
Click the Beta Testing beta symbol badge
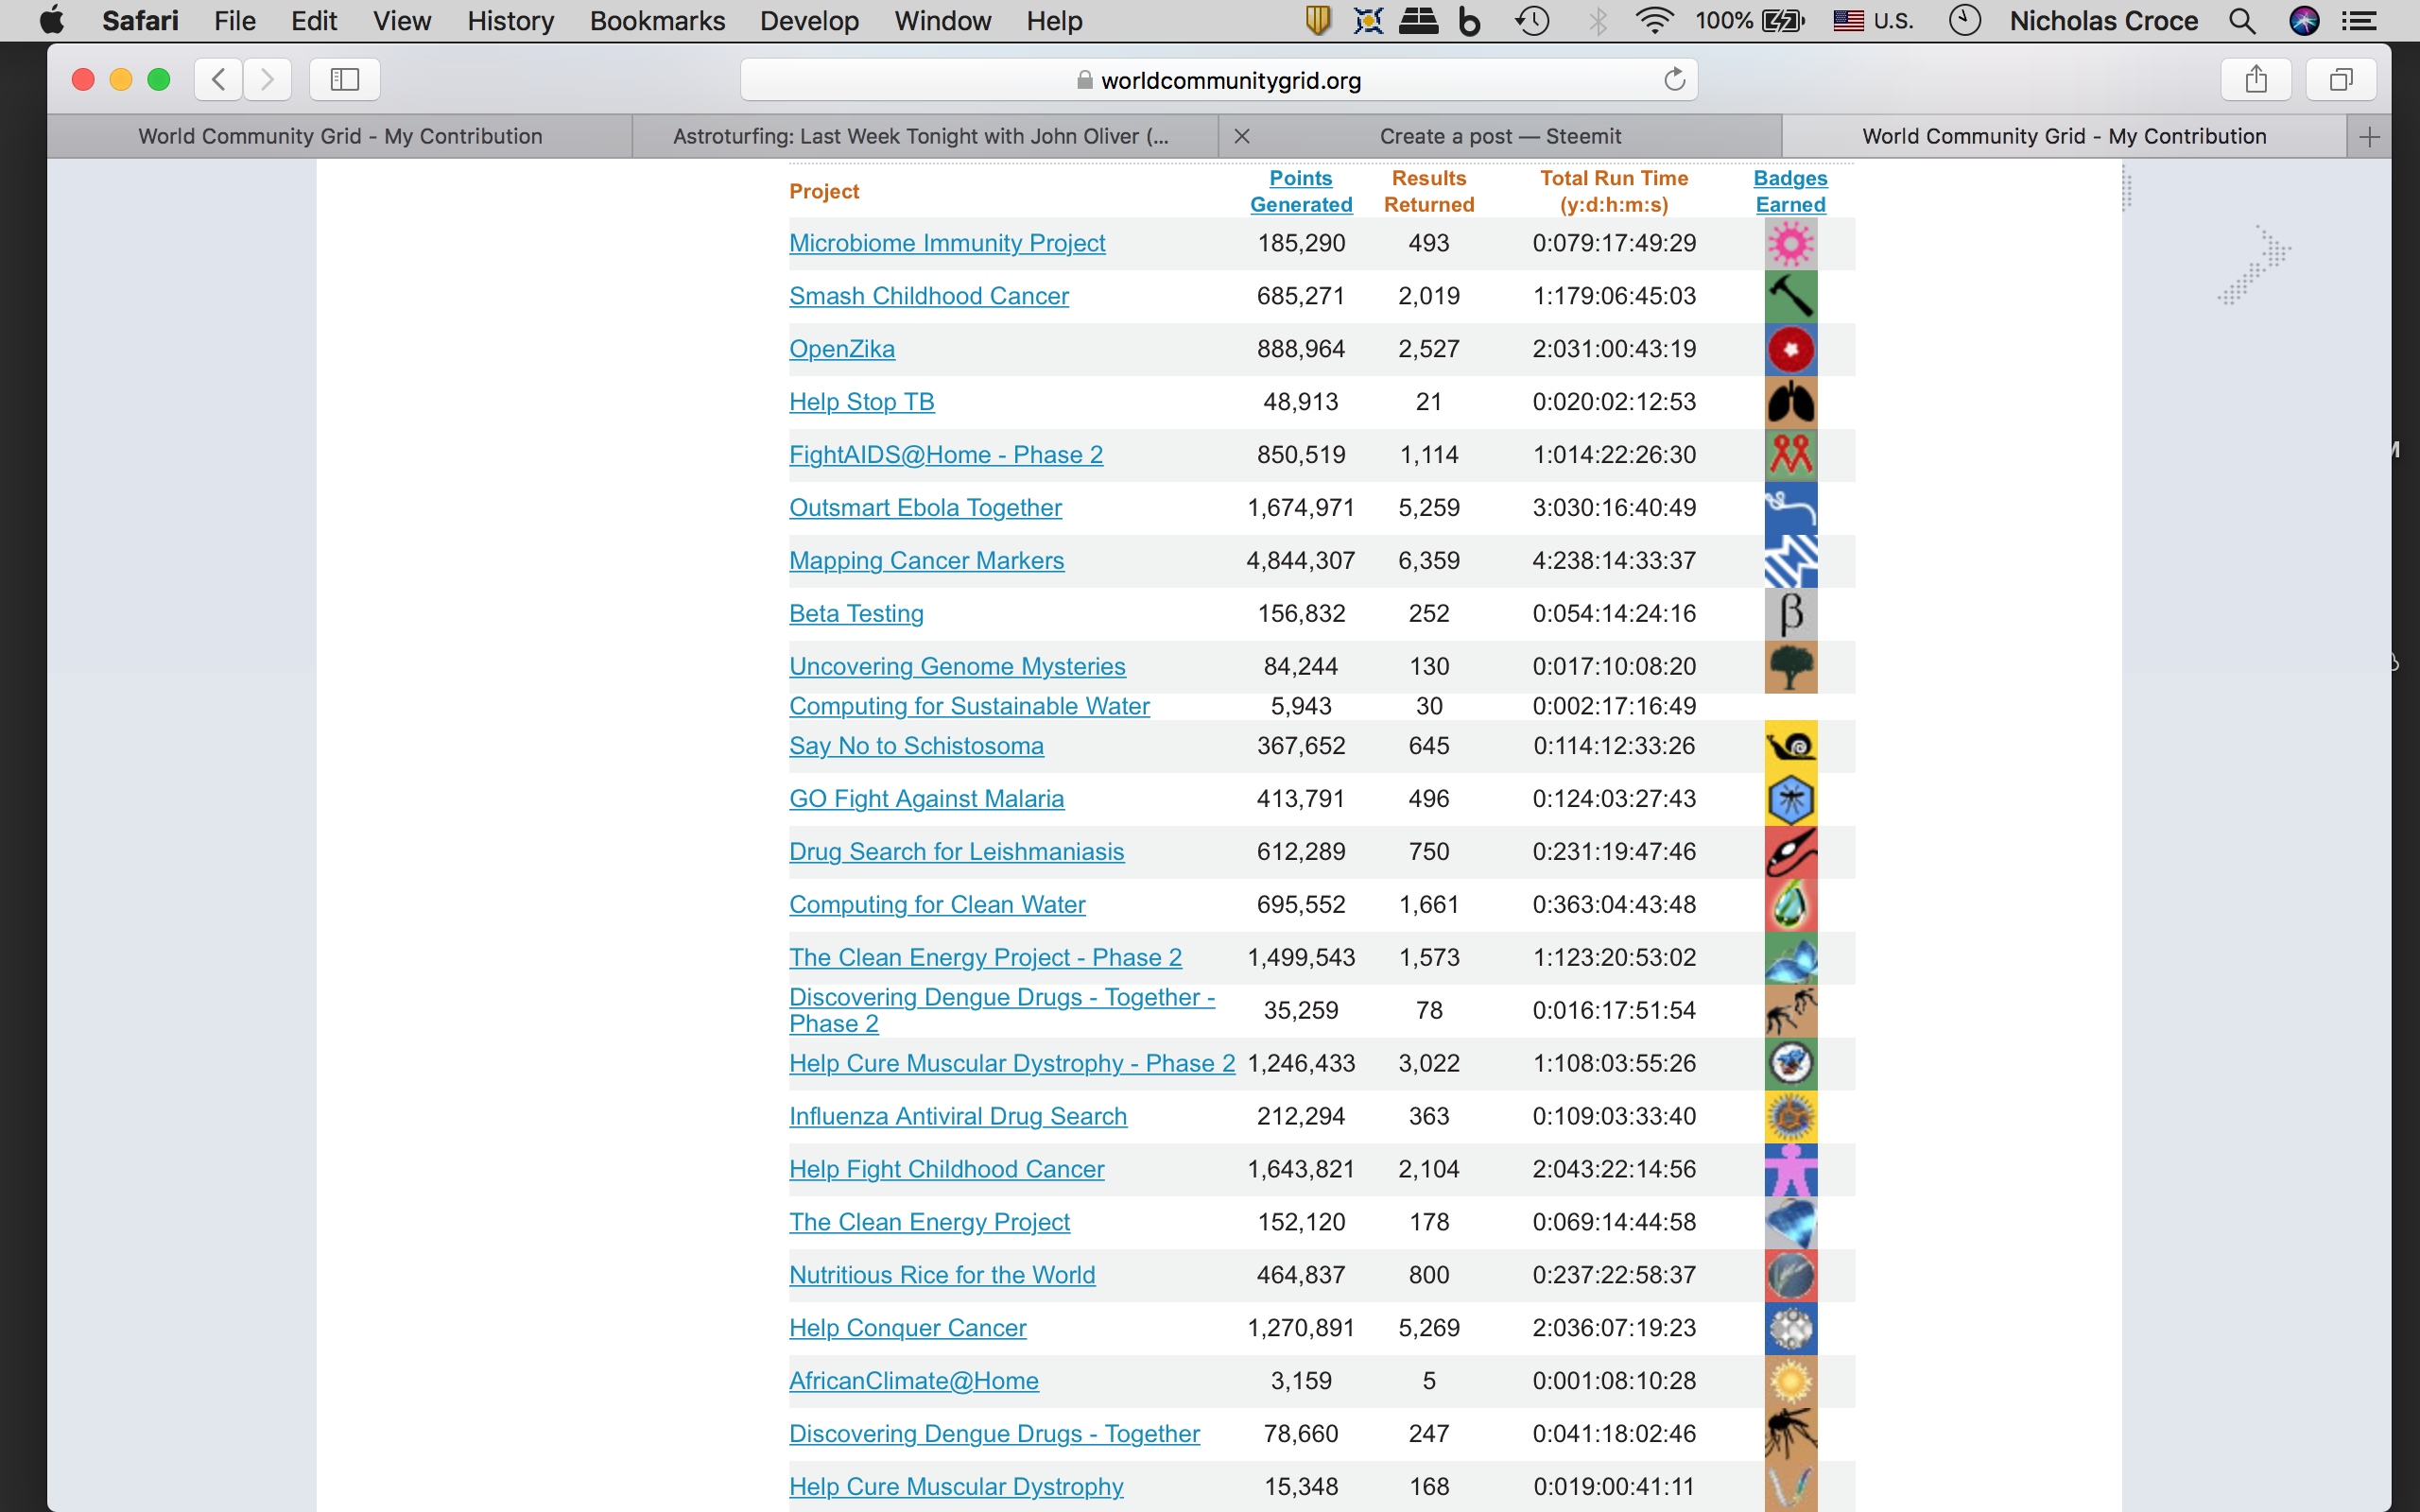click(x=1790, y=613)
